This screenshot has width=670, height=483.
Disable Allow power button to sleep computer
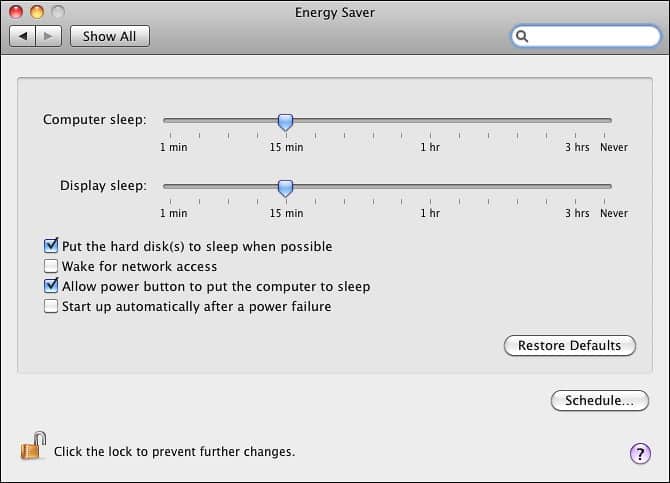pos(51,286)
